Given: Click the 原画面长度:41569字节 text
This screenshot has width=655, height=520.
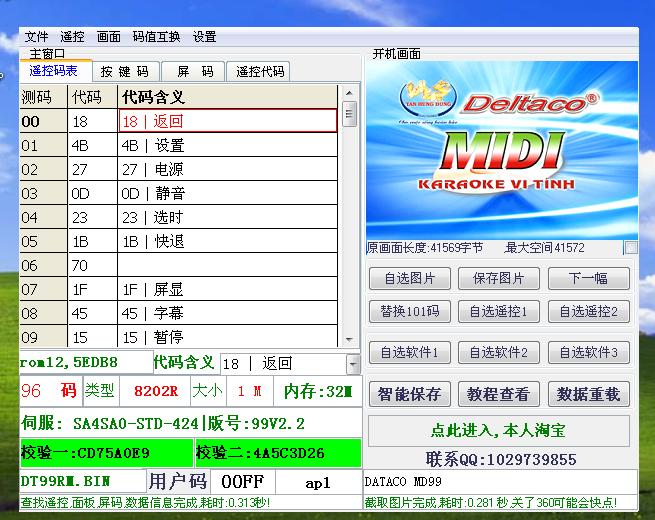Looking at the screenshot, I should click(x=425, y=248).
